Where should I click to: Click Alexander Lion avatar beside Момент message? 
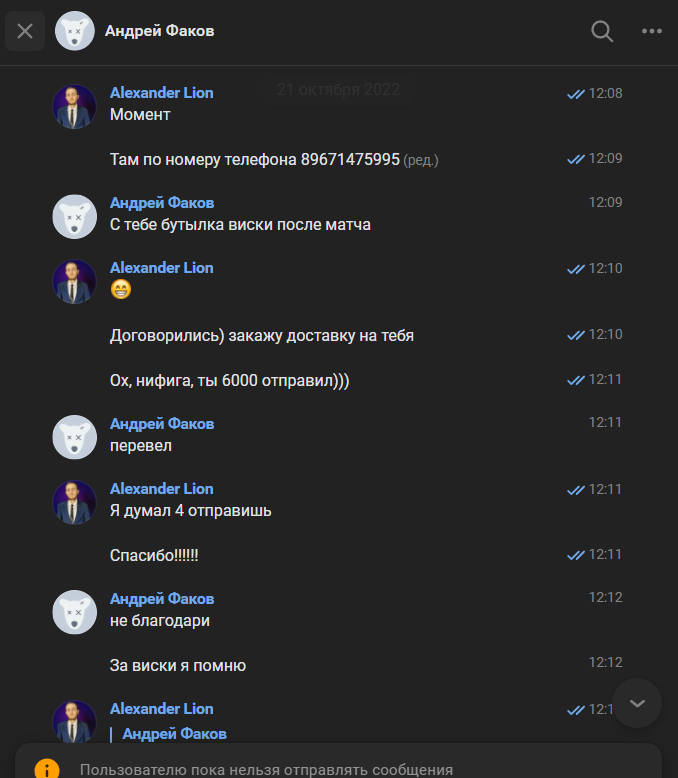(x=74, y=107)
